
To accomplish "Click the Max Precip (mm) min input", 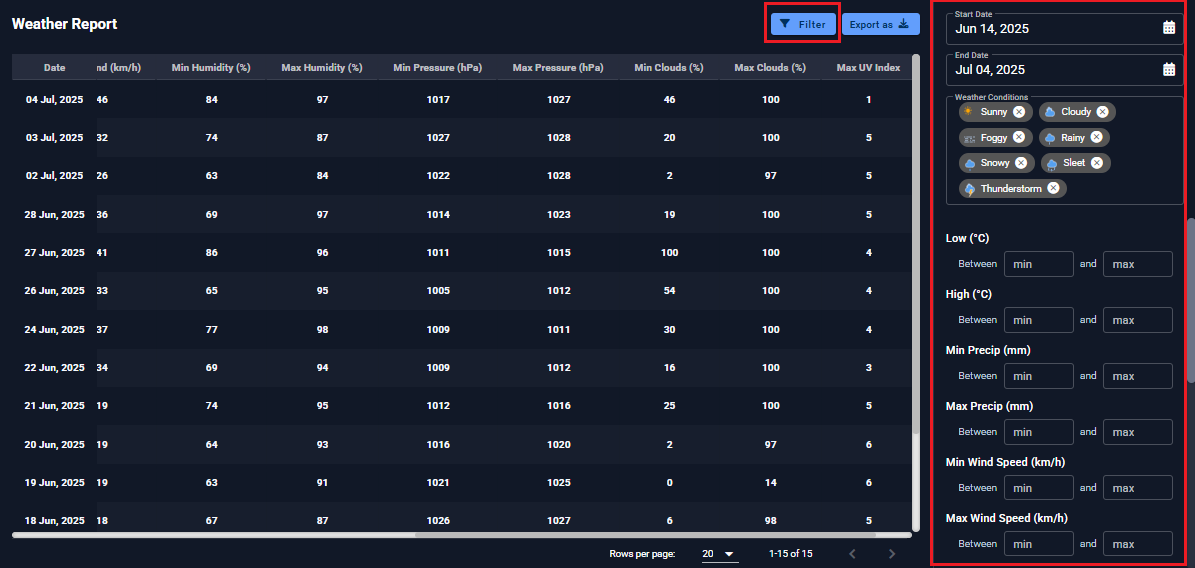I will 1039,432.
